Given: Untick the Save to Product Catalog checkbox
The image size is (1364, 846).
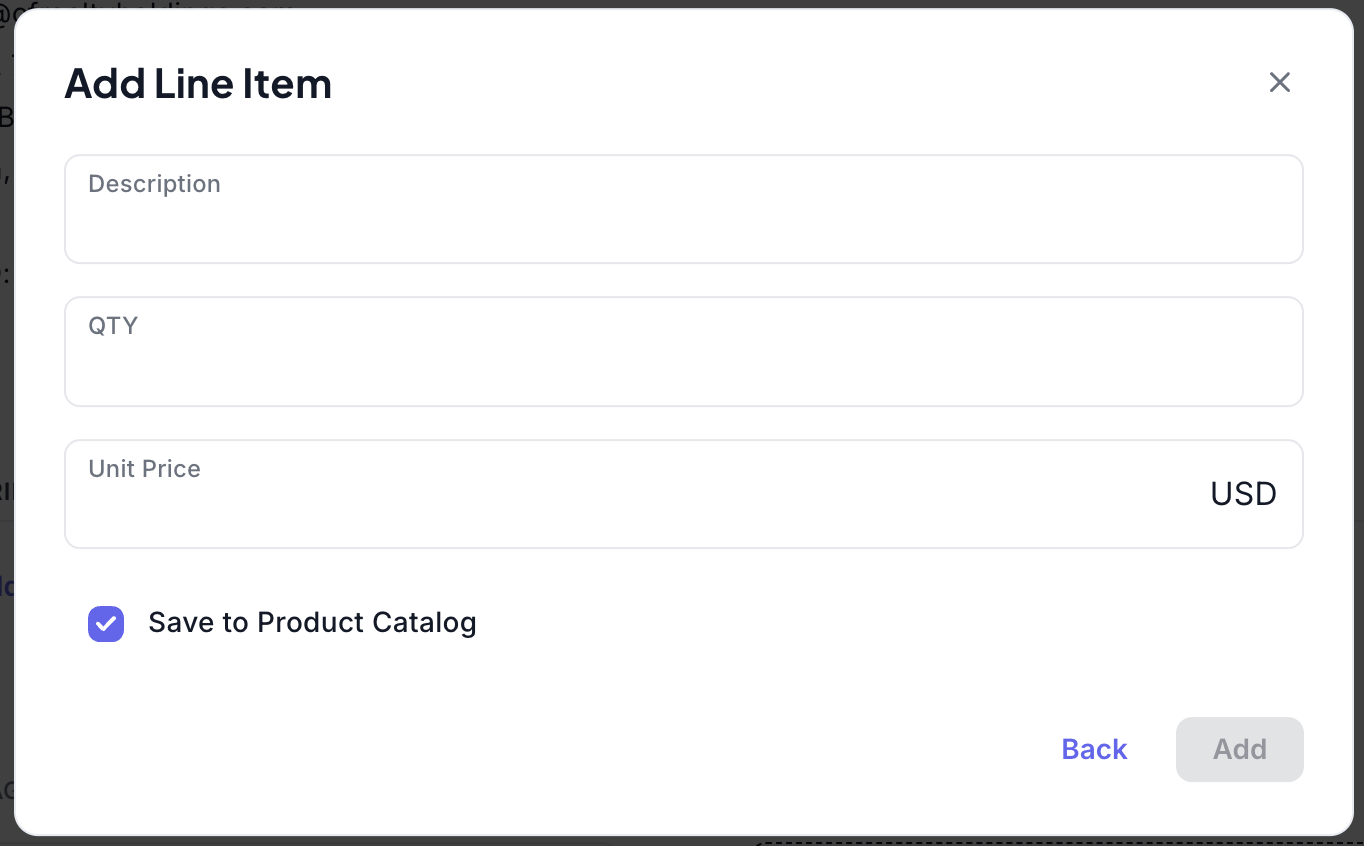Looking at the screenshot, I should point(106,624).
